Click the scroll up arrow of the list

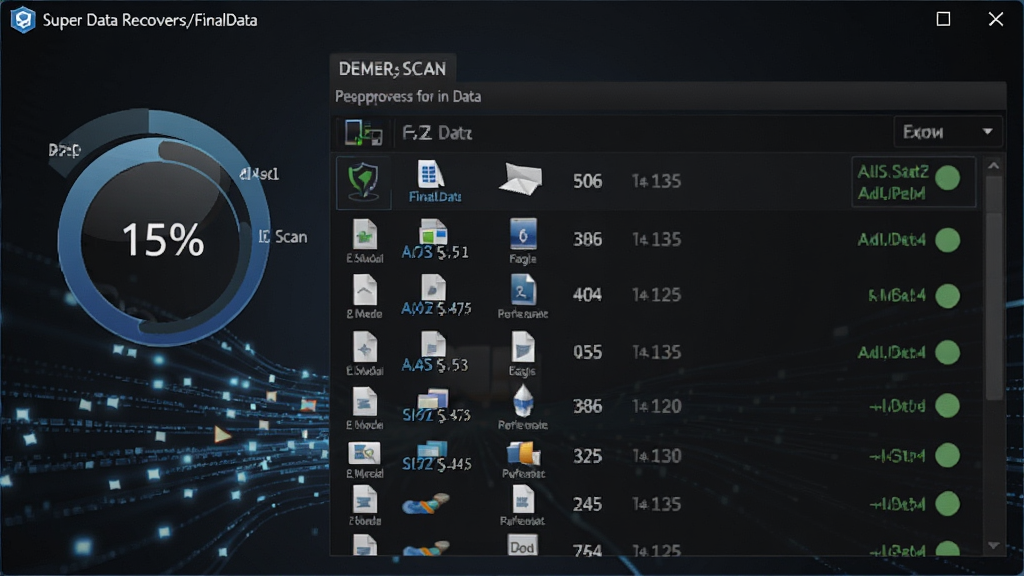coord(994,166)
